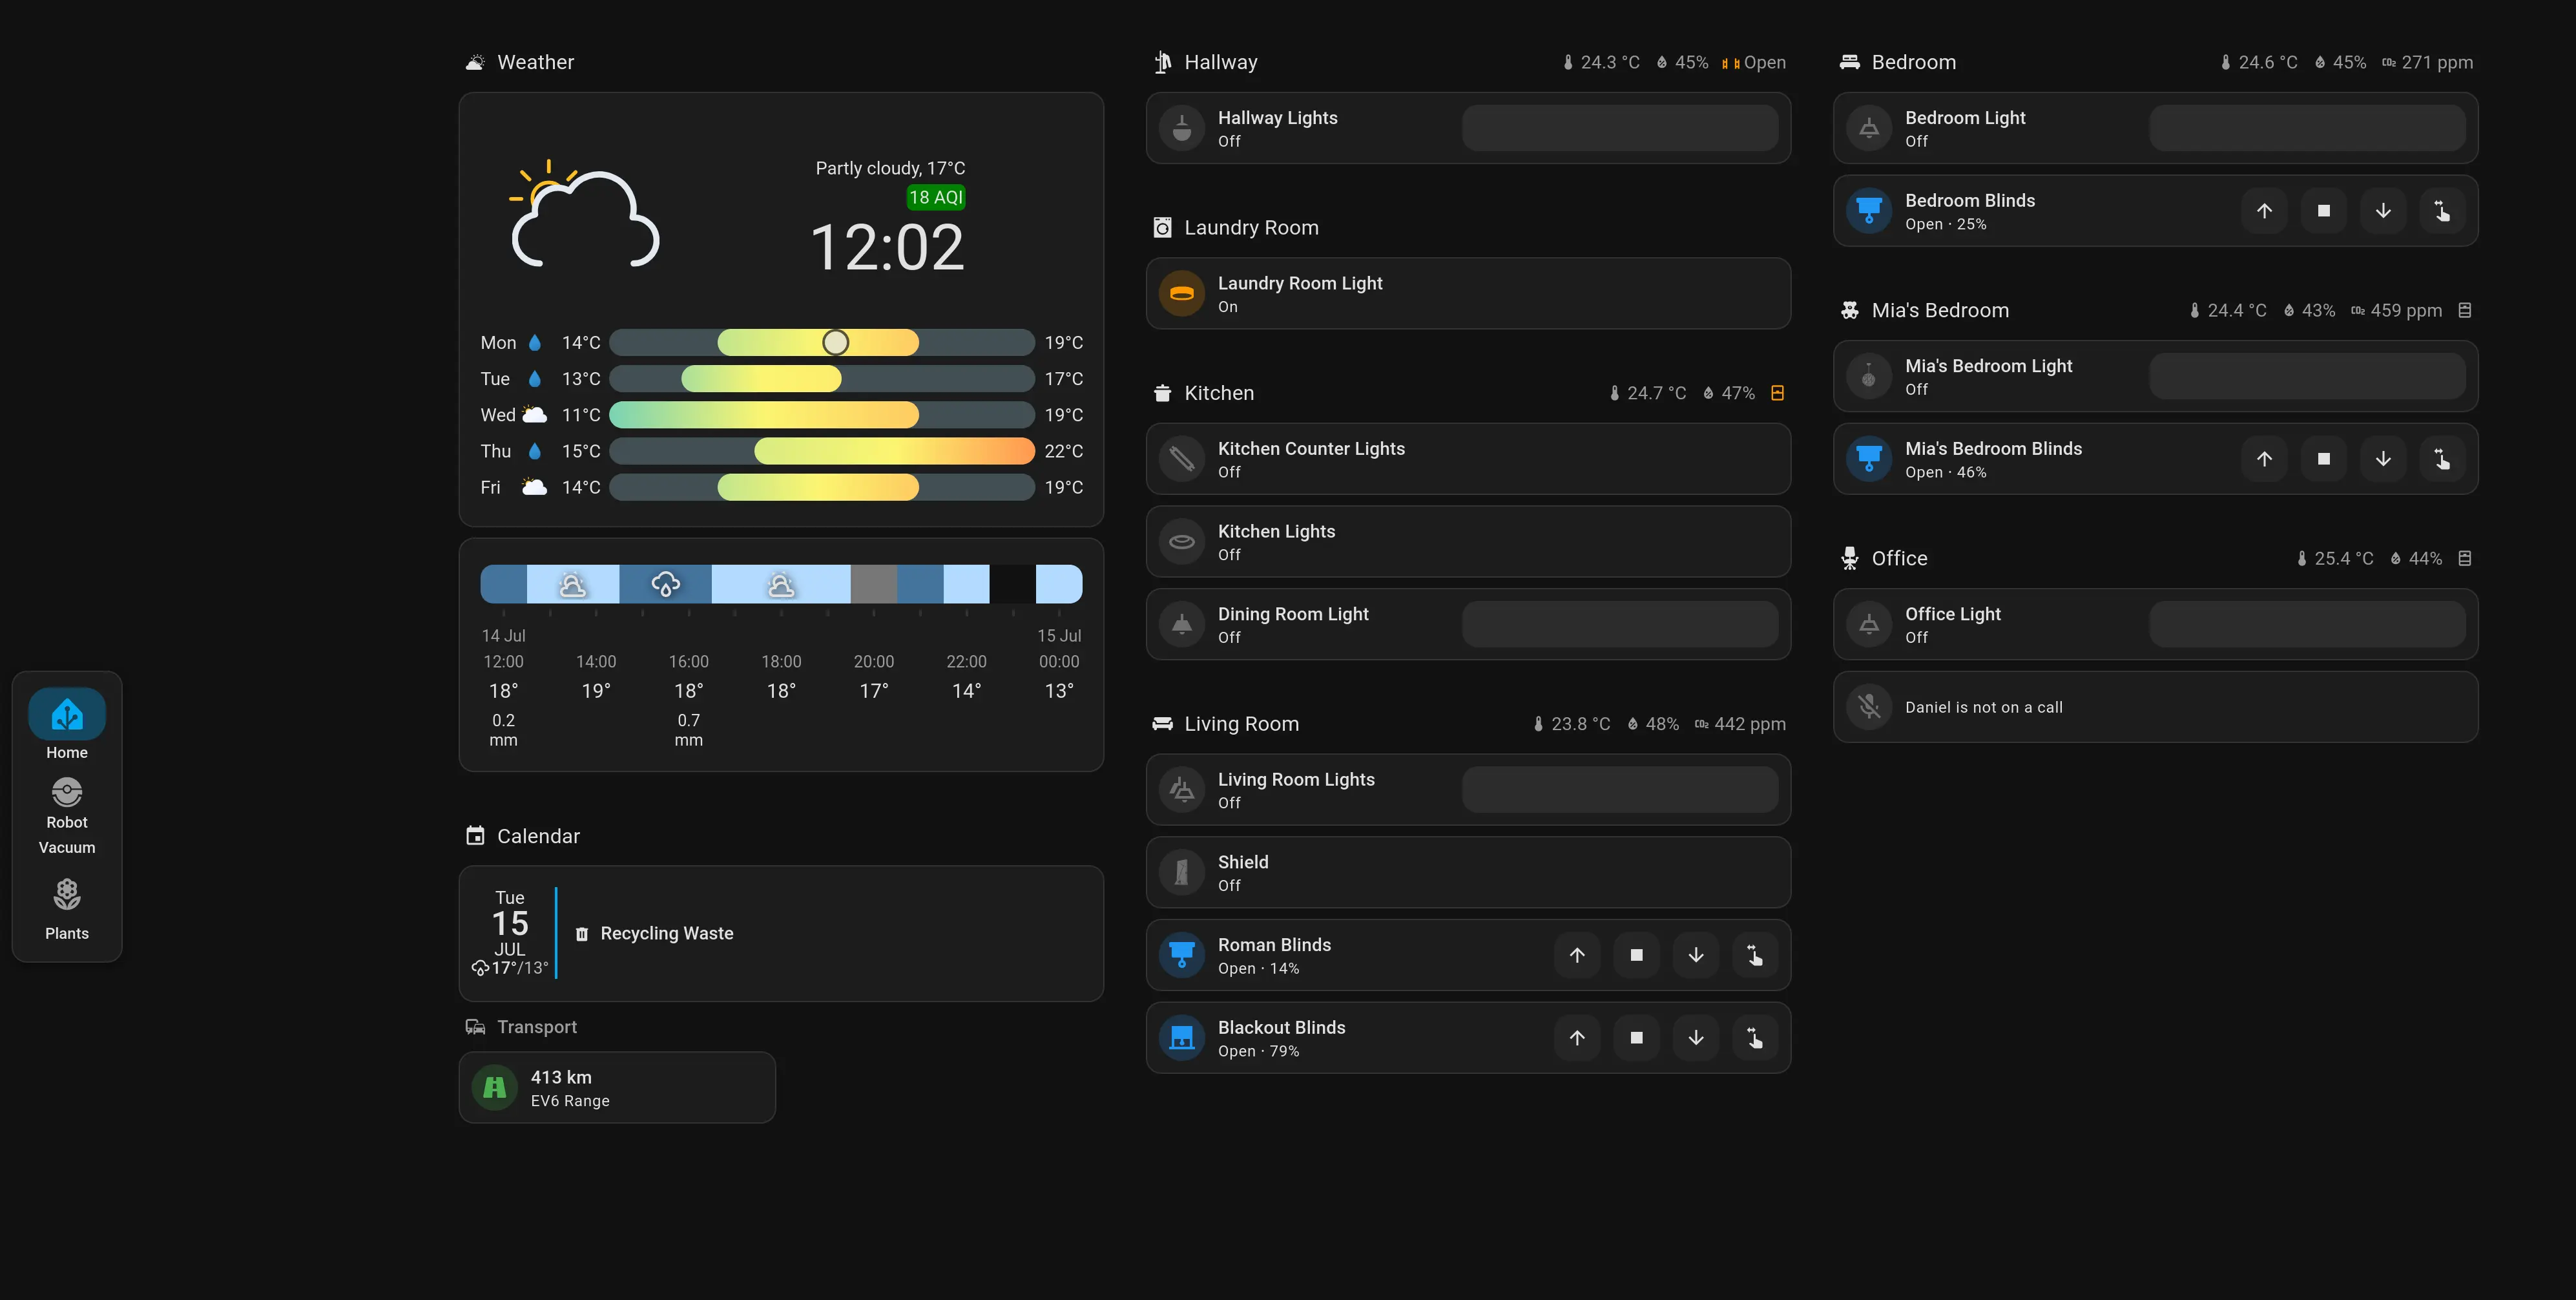Image resolution: width=2576 pixels, height=1300 pixels.
Task: Click the radiator heating icon in Kitchen header
Action: 1778,392
